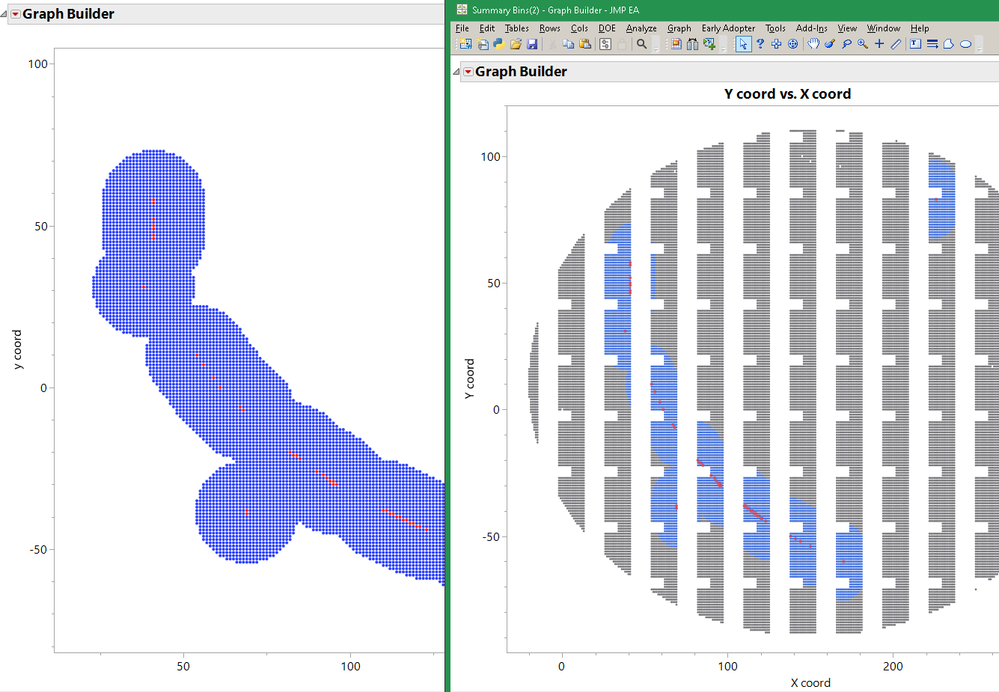Open the Tools menu
999x692 pixels.
pyautogui.click(x=775, y=28)
